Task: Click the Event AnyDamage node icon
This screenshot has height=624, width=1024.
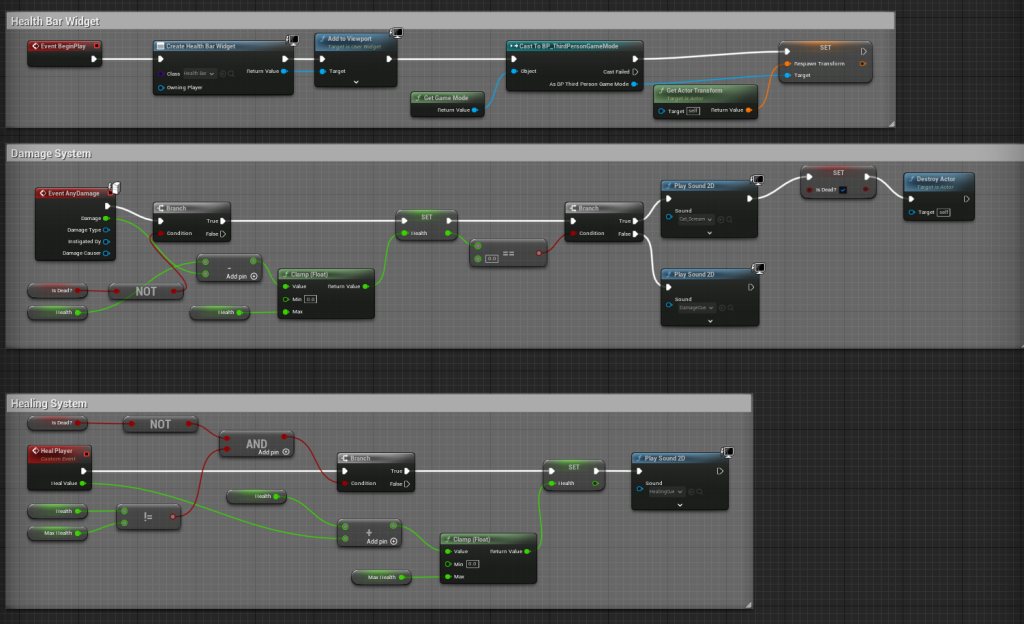Action: tap(42, 193)
